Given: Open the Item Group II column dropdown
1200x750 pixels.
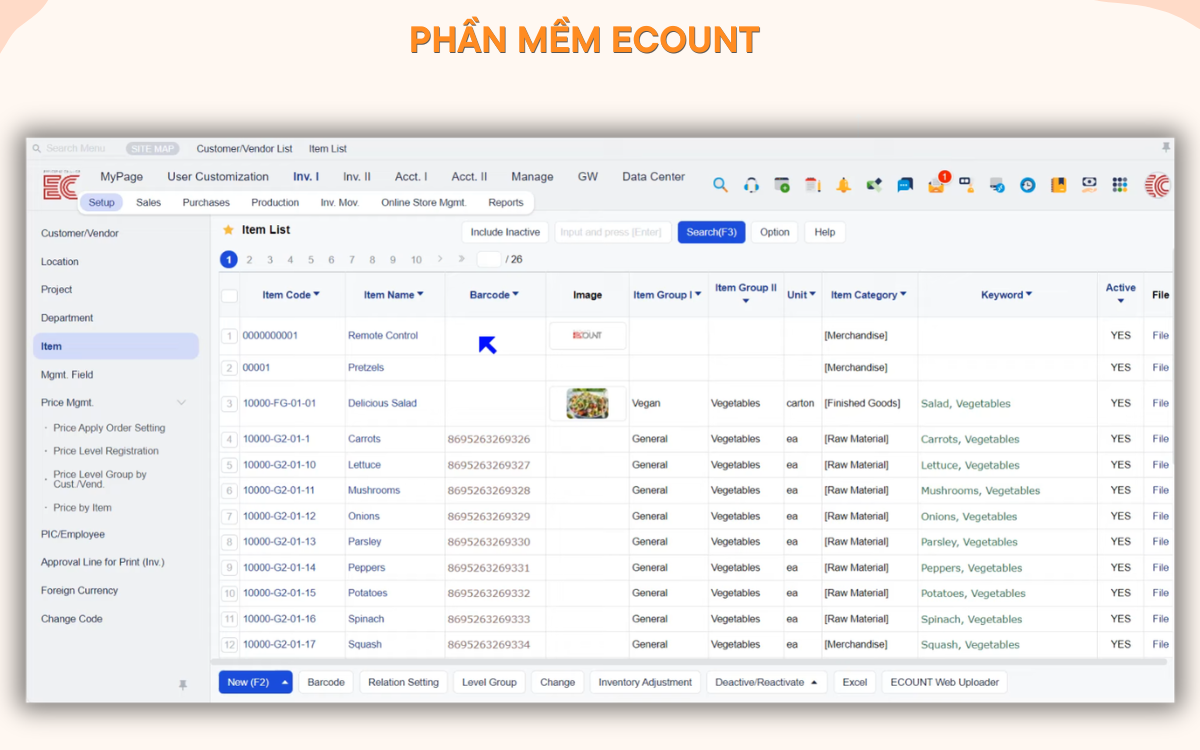Looking at the screenshot, I should pos(746,301).
